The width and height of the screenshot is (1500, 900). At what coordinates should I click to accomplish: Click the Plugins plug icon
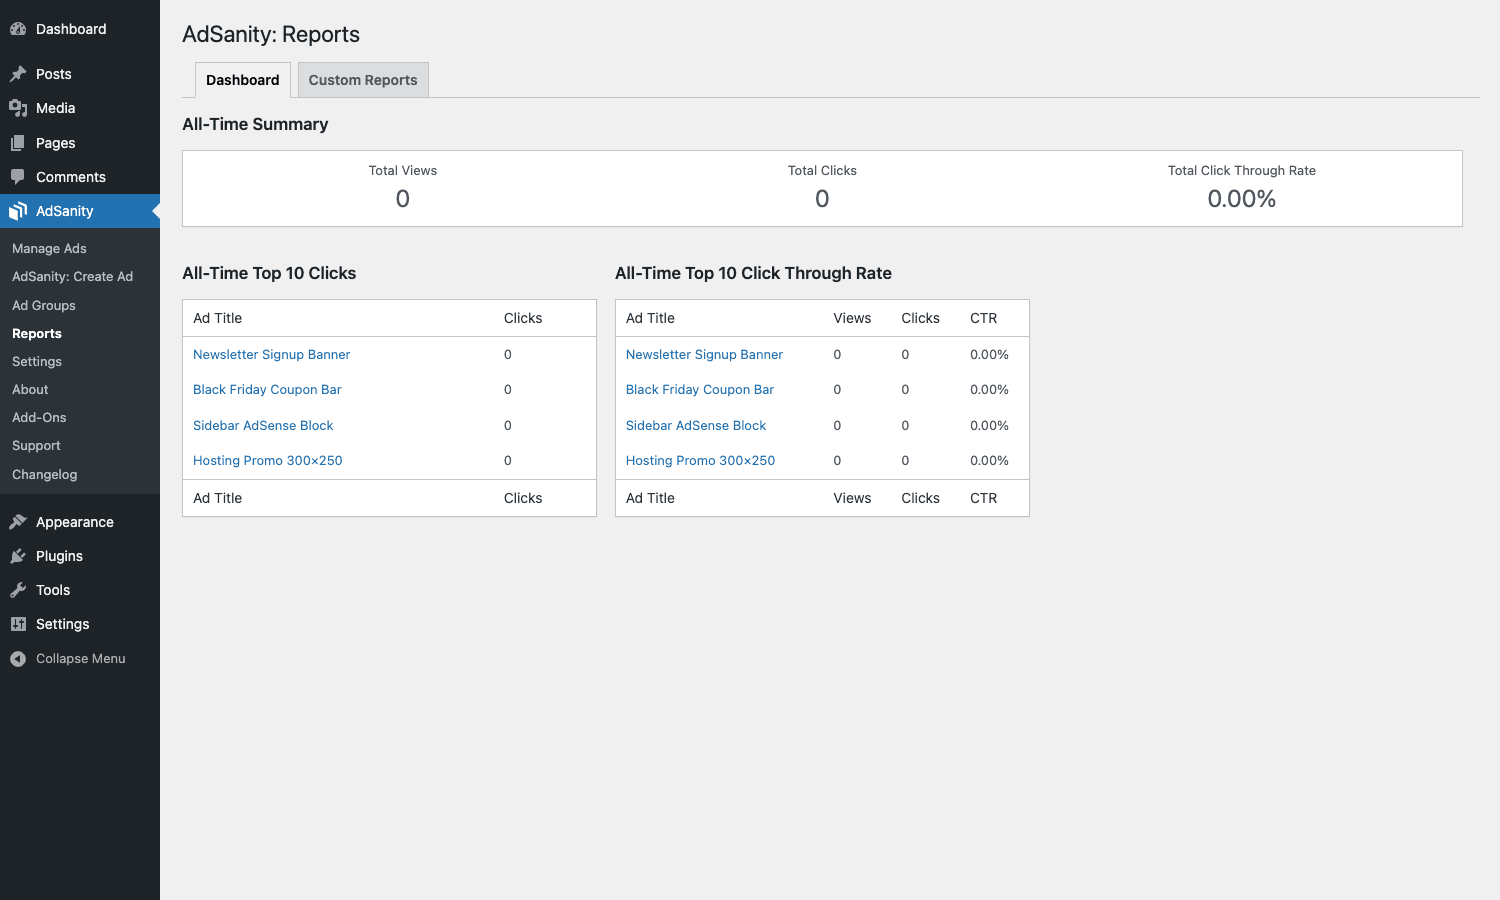click(18, 556)
